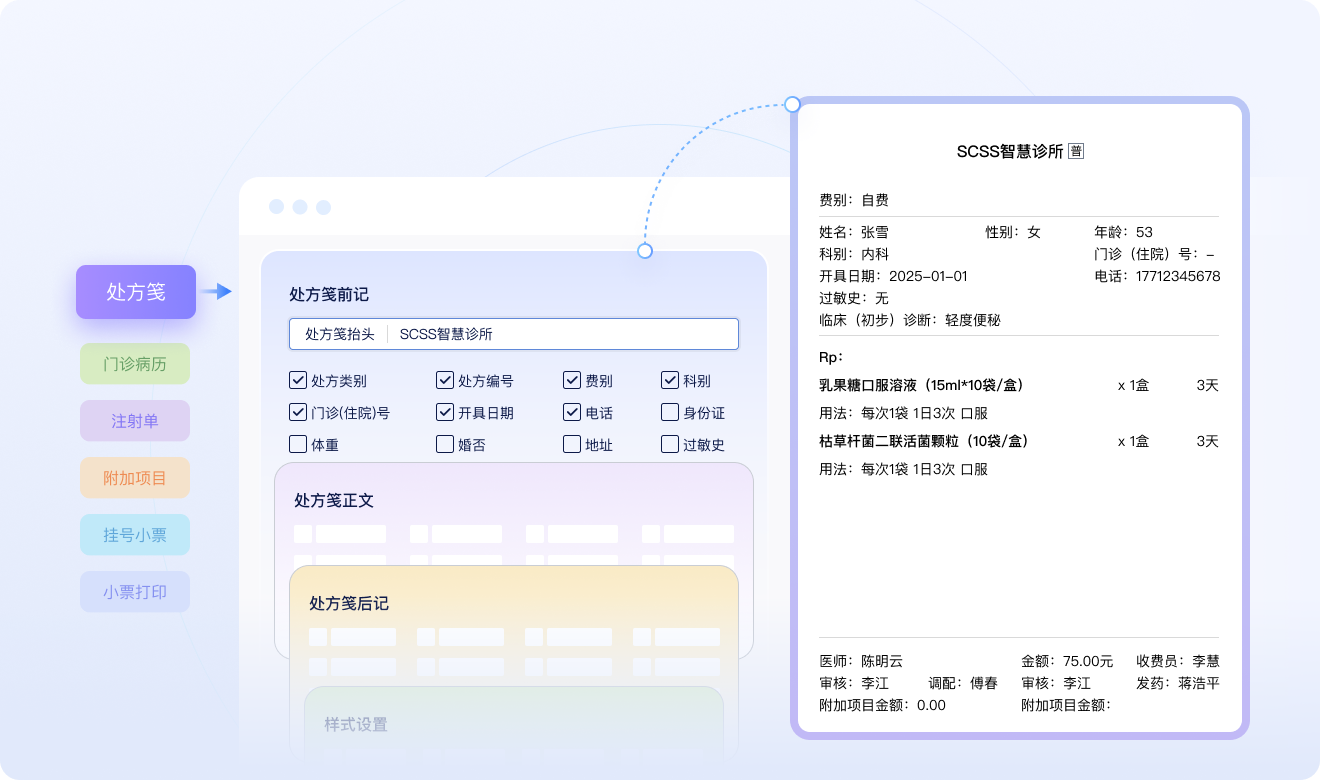Viewport: 1320px width, 780px height.
Task: Expand the 样式设置 panel
Action: [356, 724]
